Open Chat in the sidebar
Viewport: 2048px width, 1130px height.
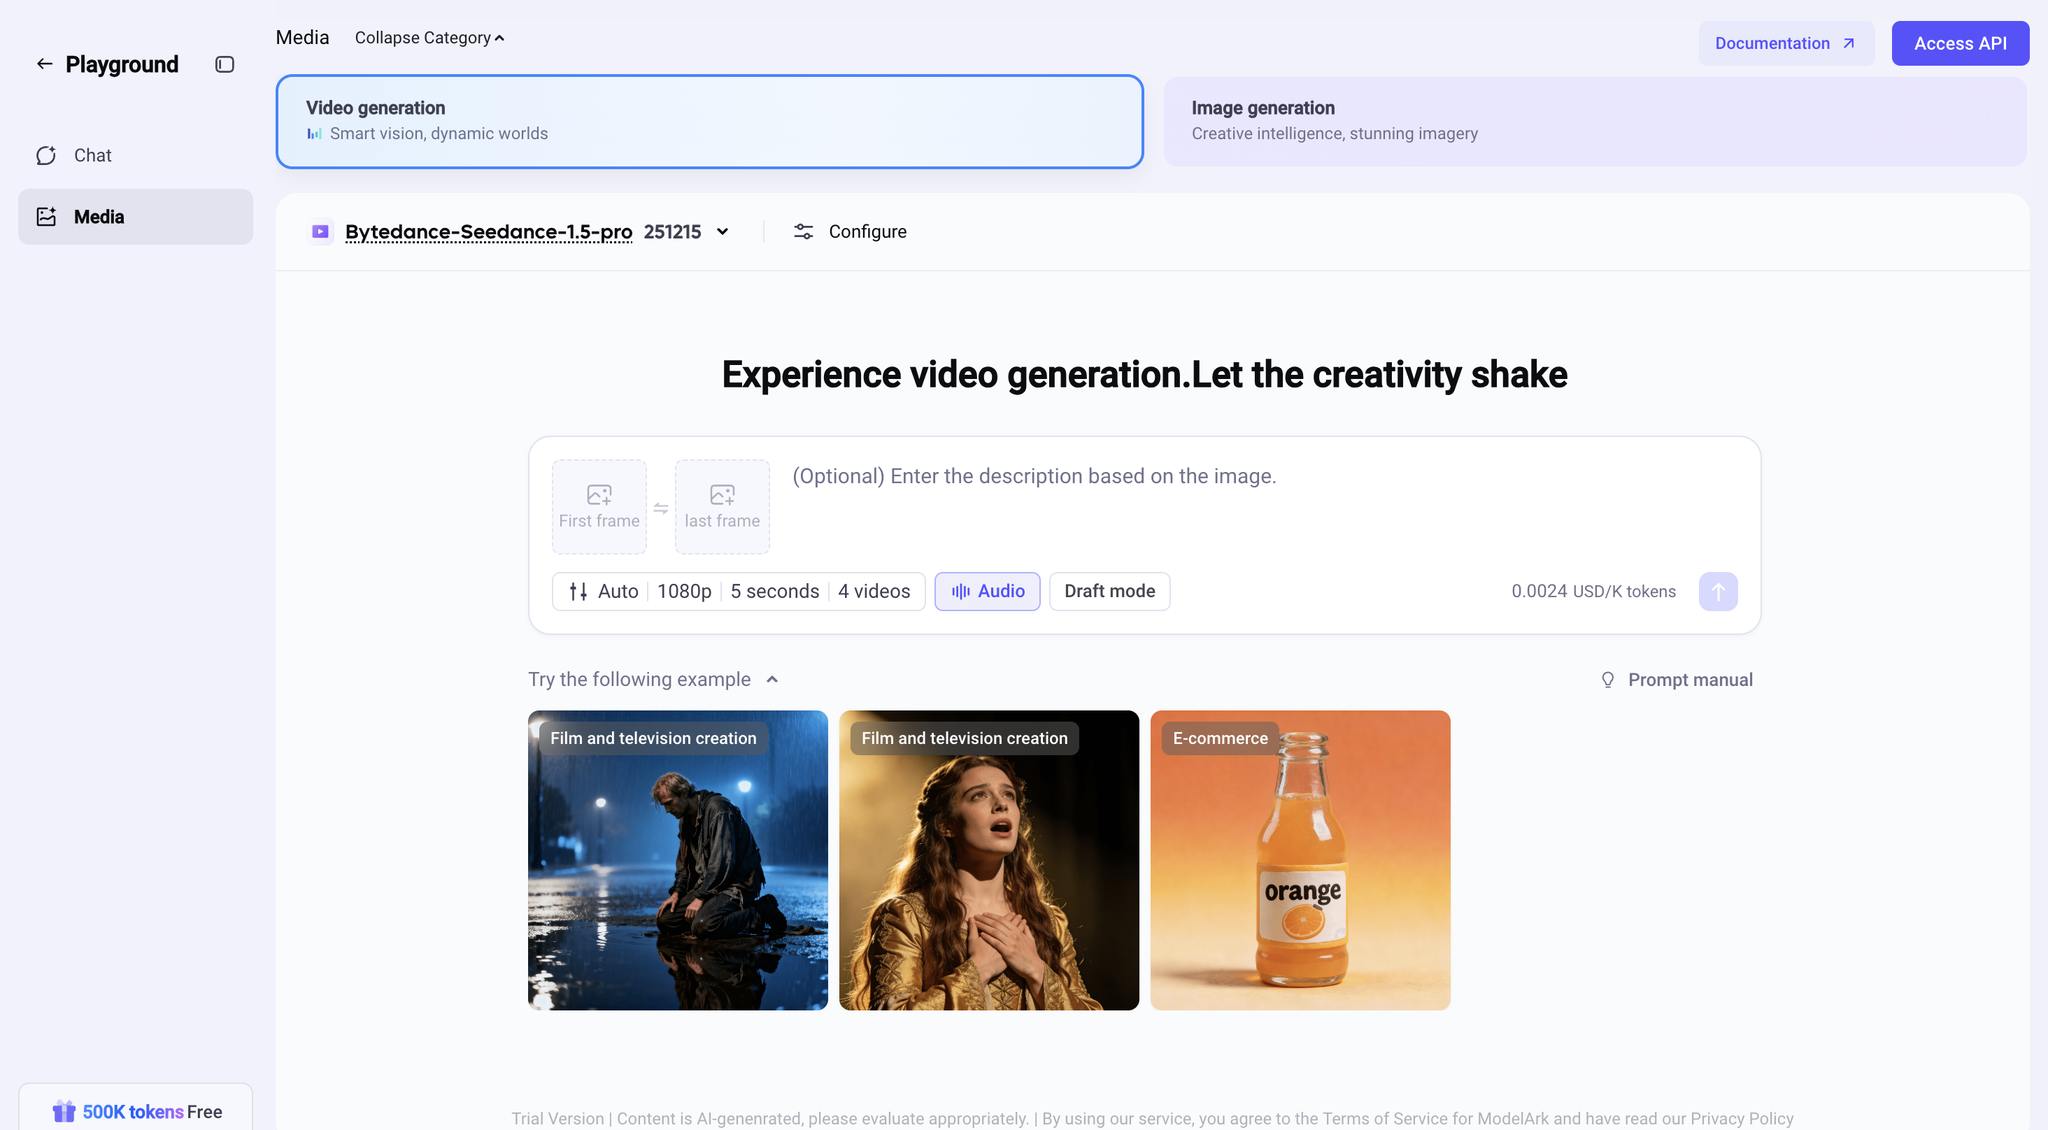click(92, 155)
